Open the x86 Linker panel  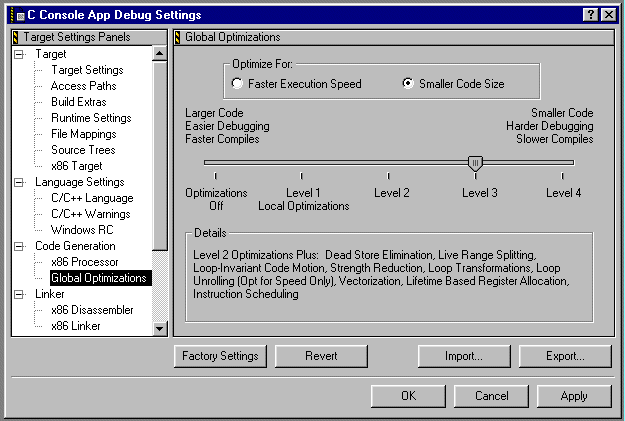(x=76, y=326)
